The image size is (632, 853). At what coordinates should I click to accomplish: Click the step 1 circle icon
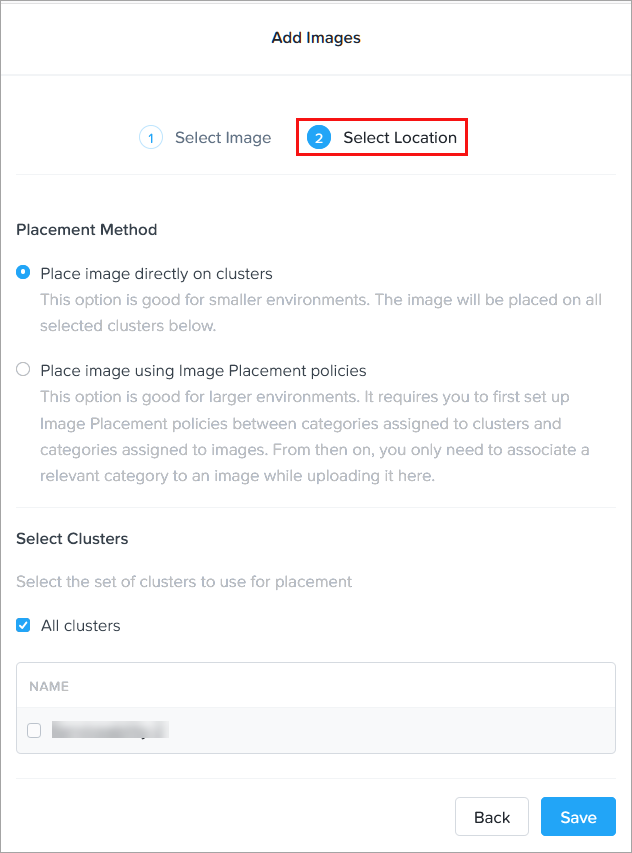151,138
